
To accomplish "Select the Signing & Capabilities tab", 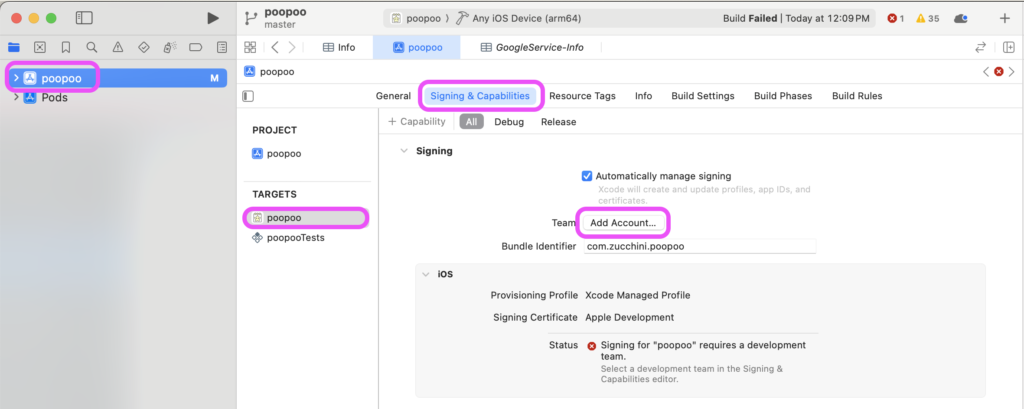I will 480,96.
